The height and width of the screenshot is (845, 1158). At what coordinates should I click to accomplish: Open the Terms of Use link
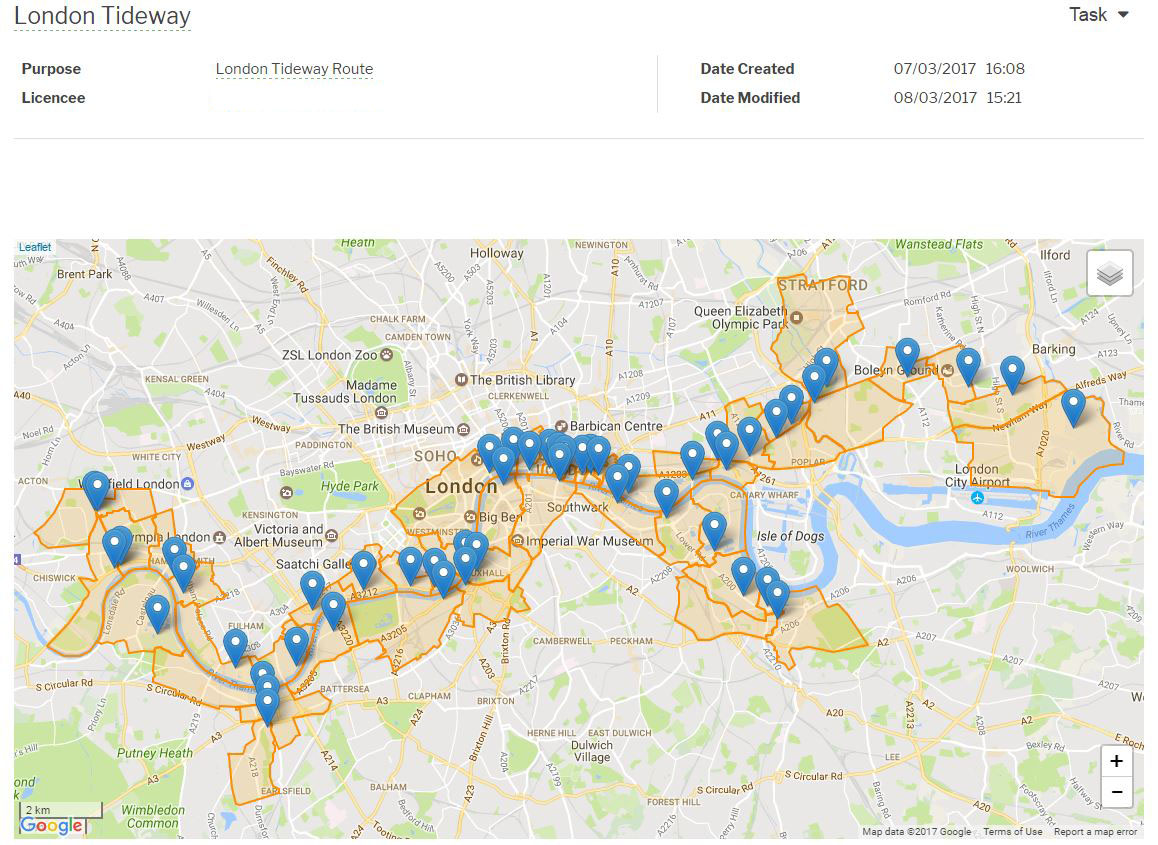coord(1012,832)
